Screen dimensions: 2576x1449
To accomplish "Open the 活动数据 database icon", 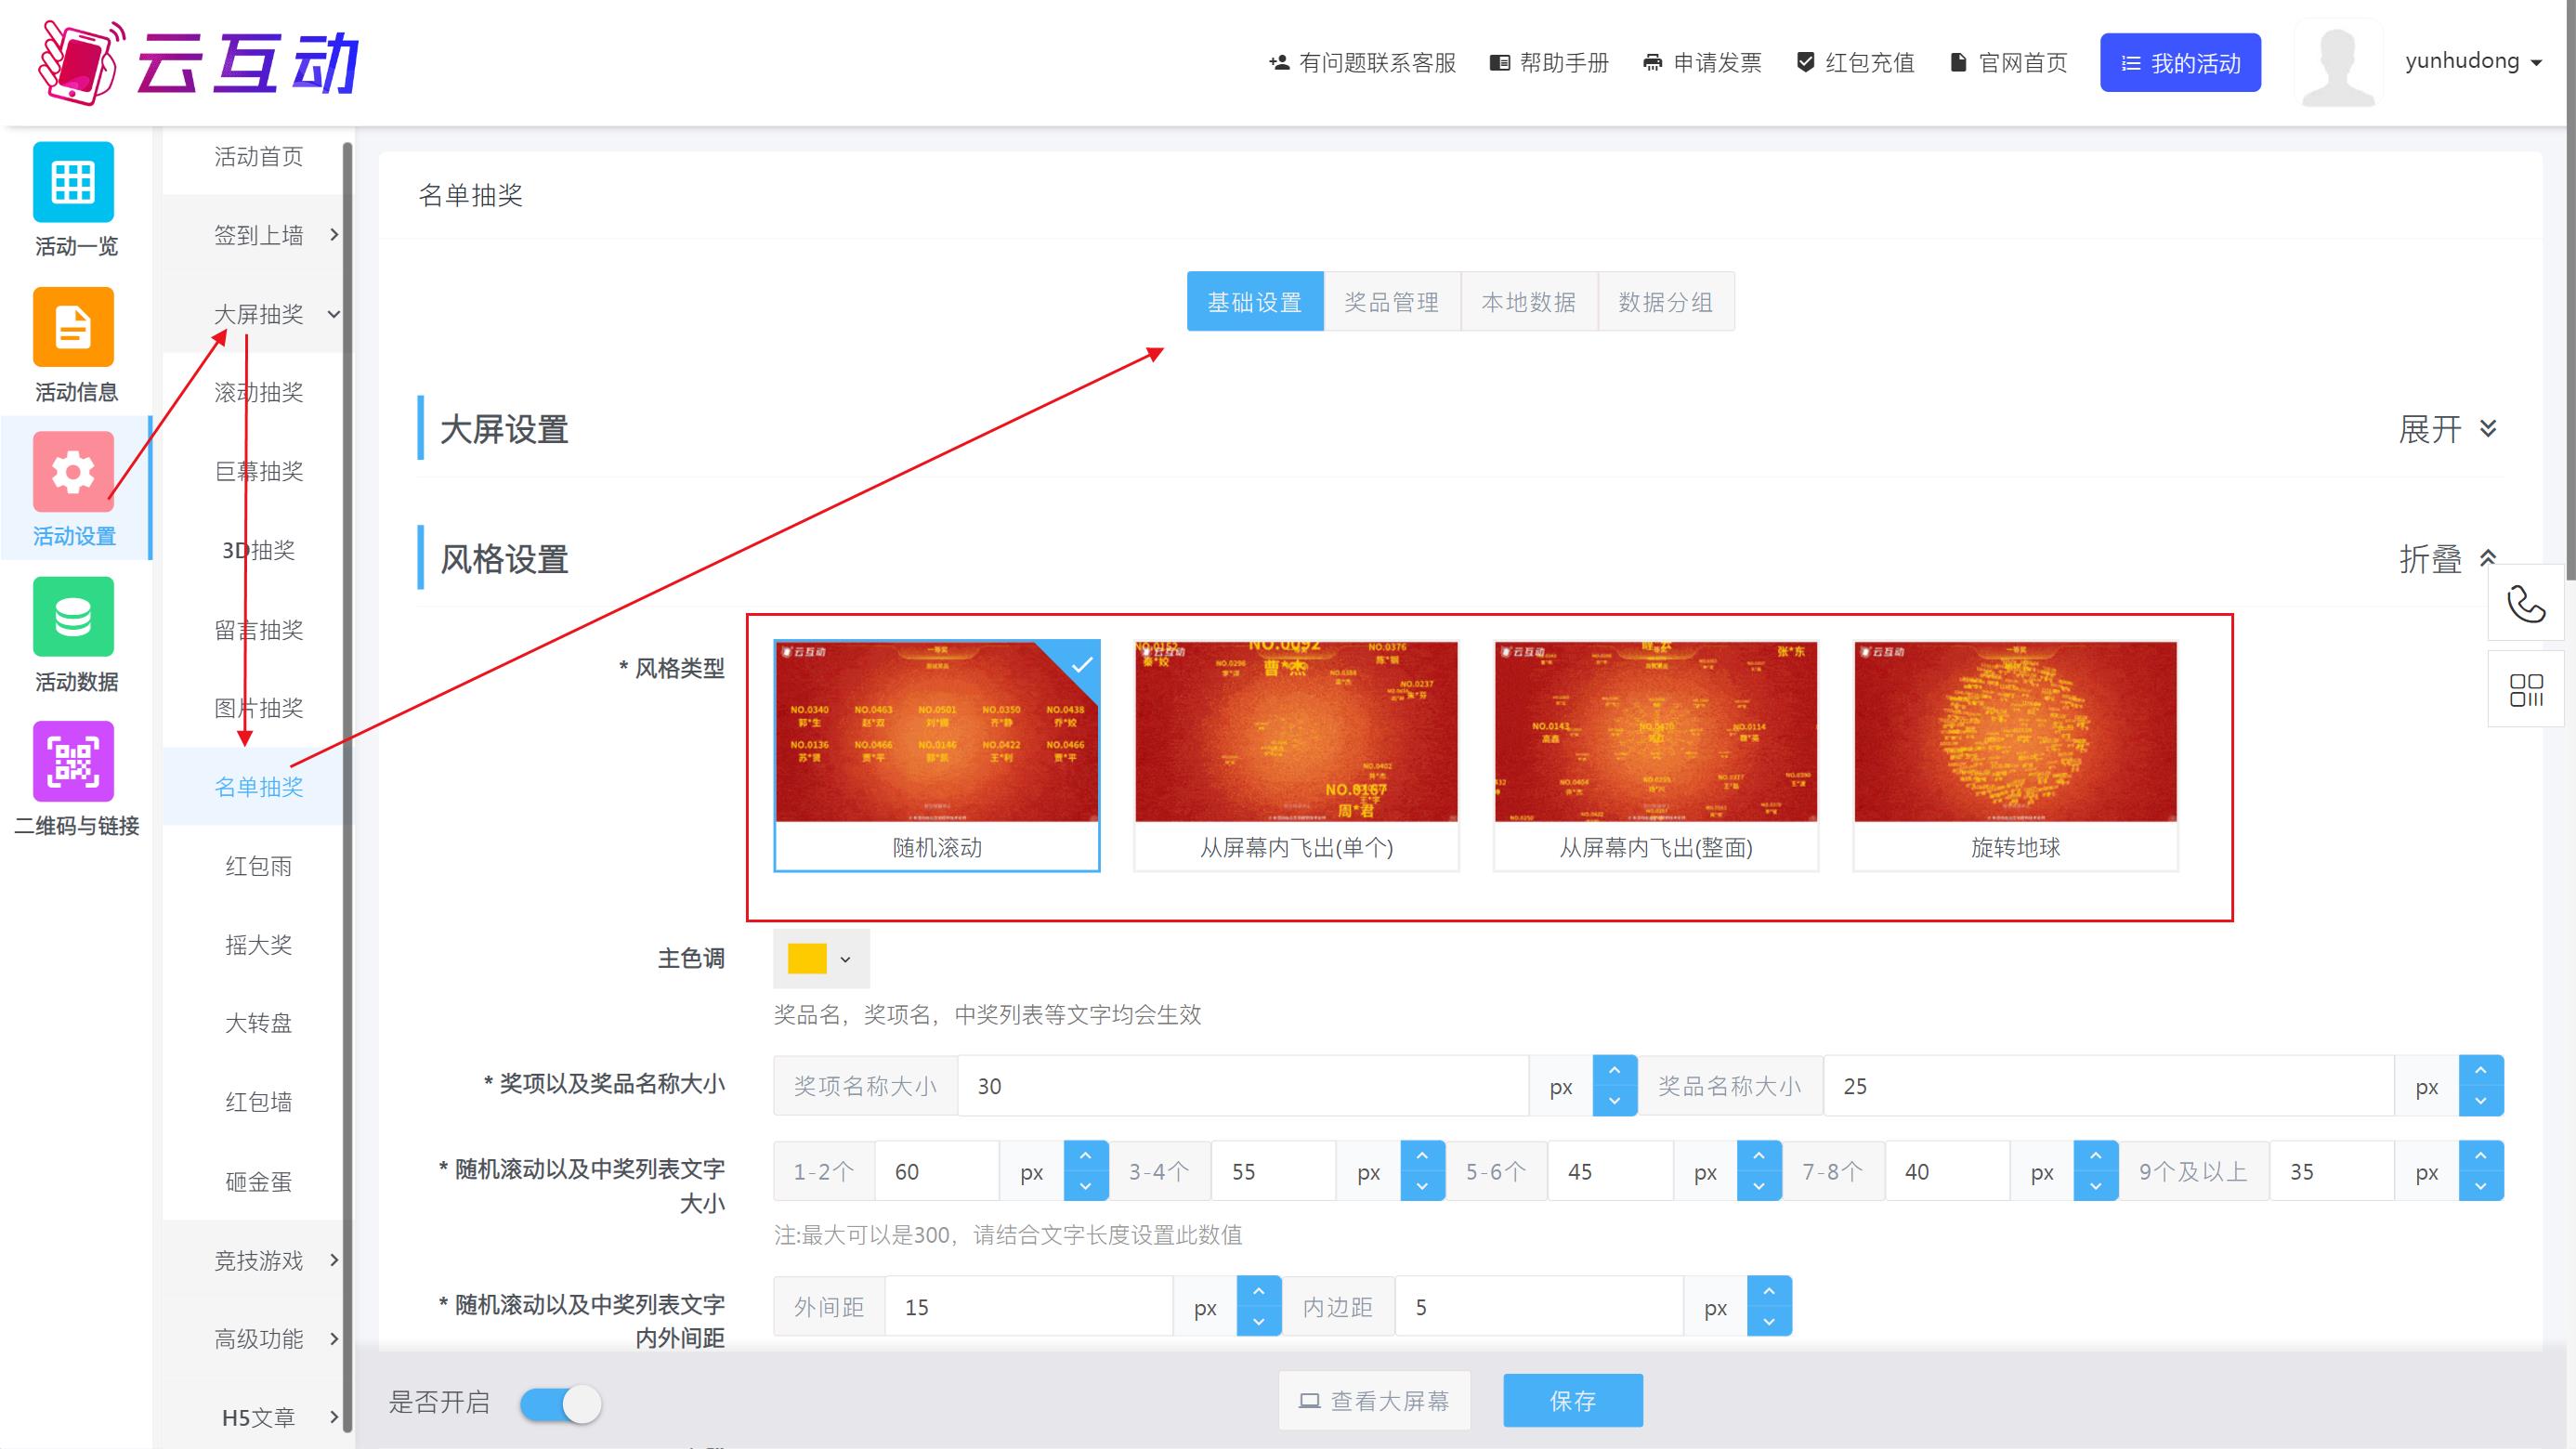I will [x=73, y=617].
